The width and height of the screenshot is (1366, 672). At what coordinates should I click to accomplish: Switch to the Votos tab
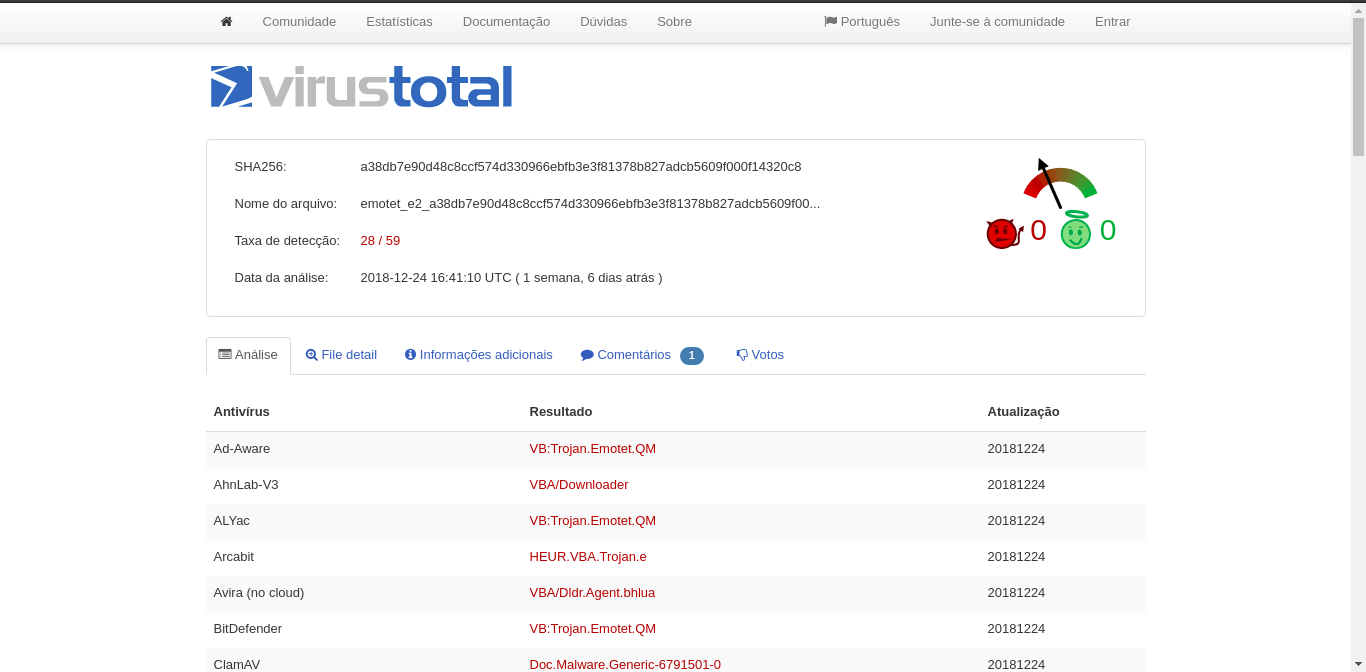pyautogui.click(x=760, y=355)
